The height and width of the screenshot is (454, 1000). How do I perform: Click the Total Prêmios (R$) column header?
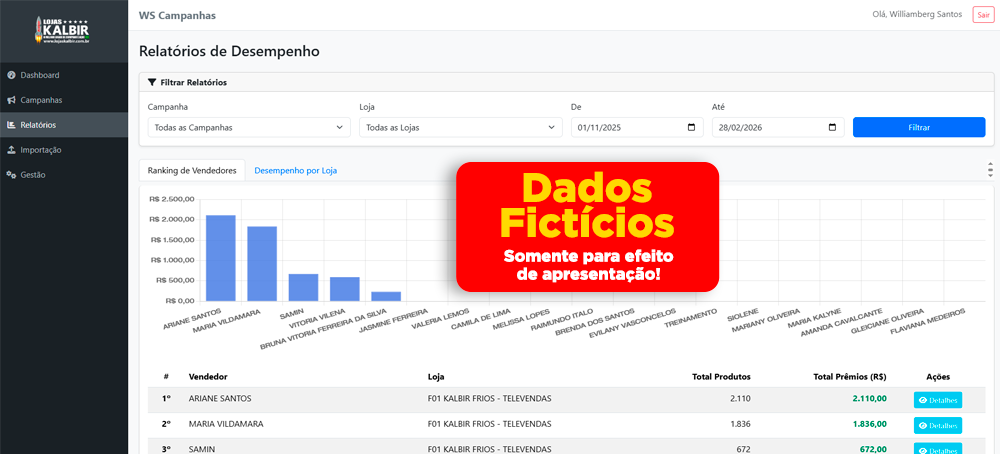850,377
